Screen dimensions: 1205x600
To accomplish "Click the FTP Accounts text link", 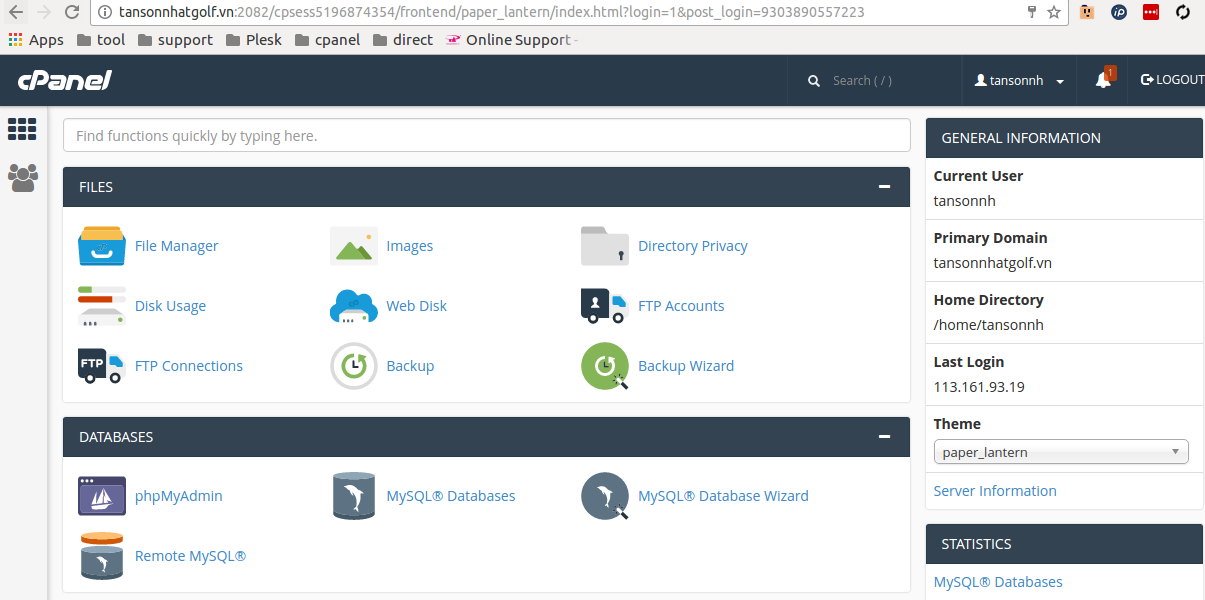I will coord(681,306).
